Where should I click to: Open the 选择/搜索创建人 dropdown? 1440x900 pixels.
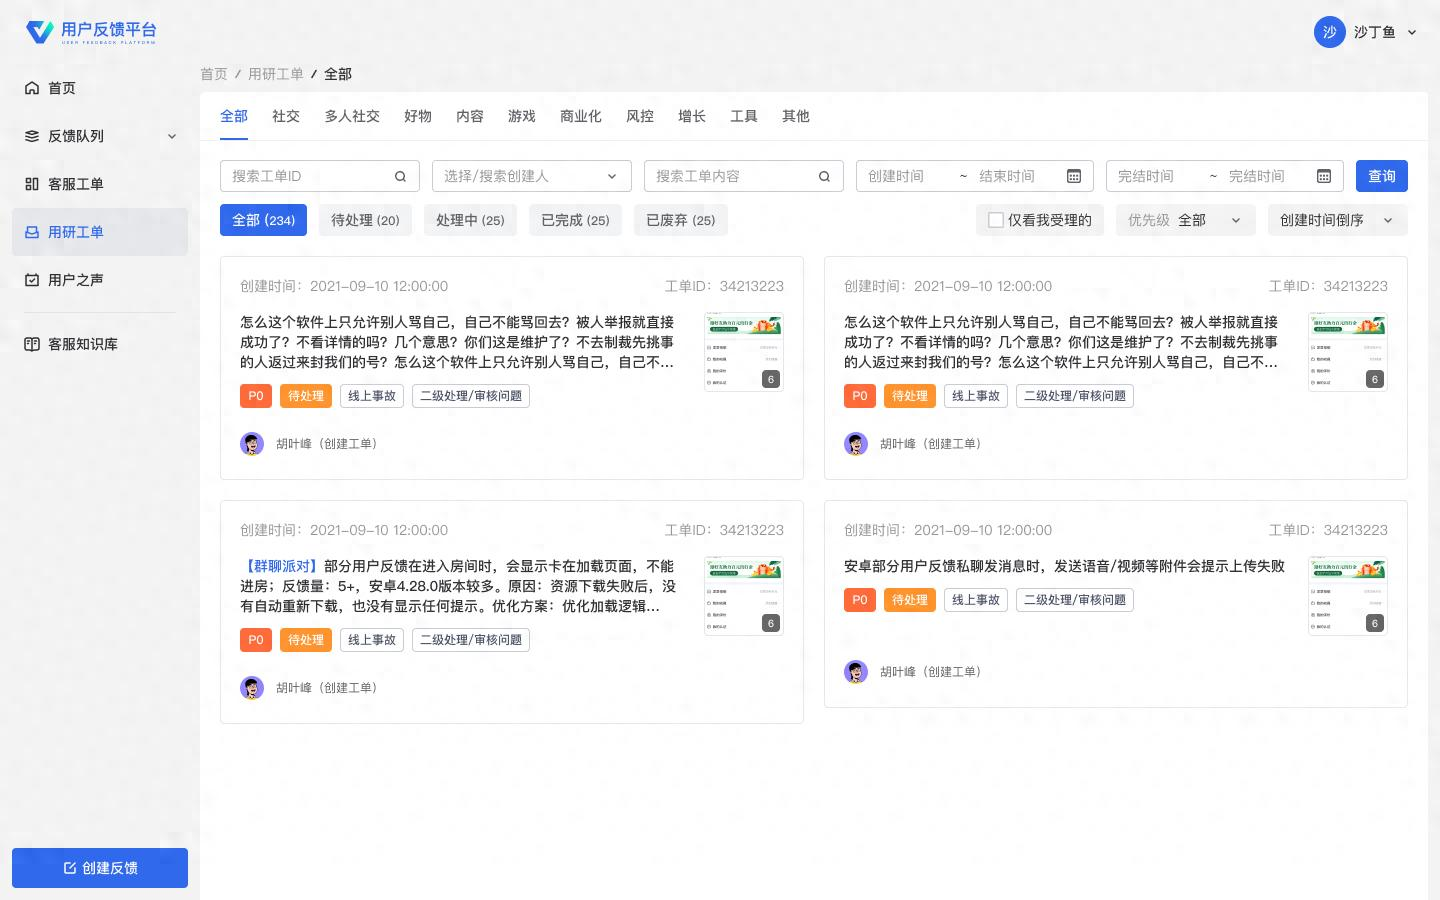click(x=532, y=176)
